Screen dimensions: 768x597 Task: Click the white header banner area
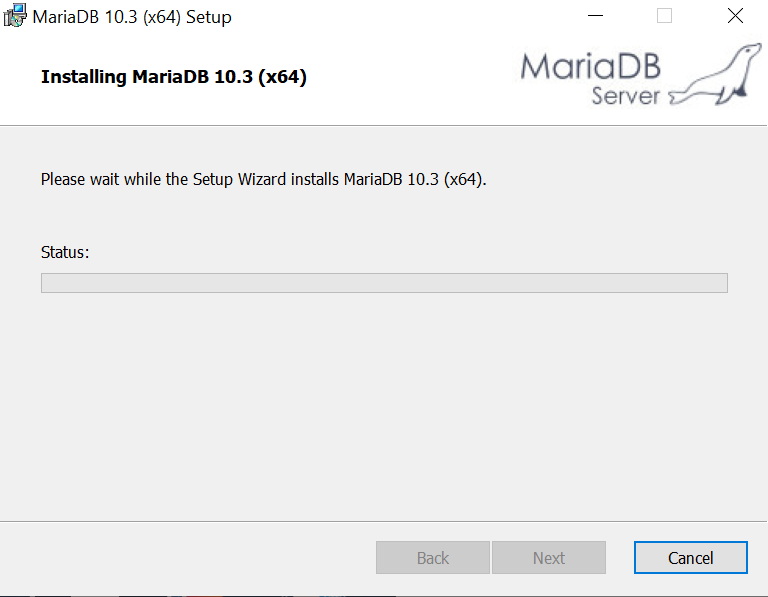(384, 79)
